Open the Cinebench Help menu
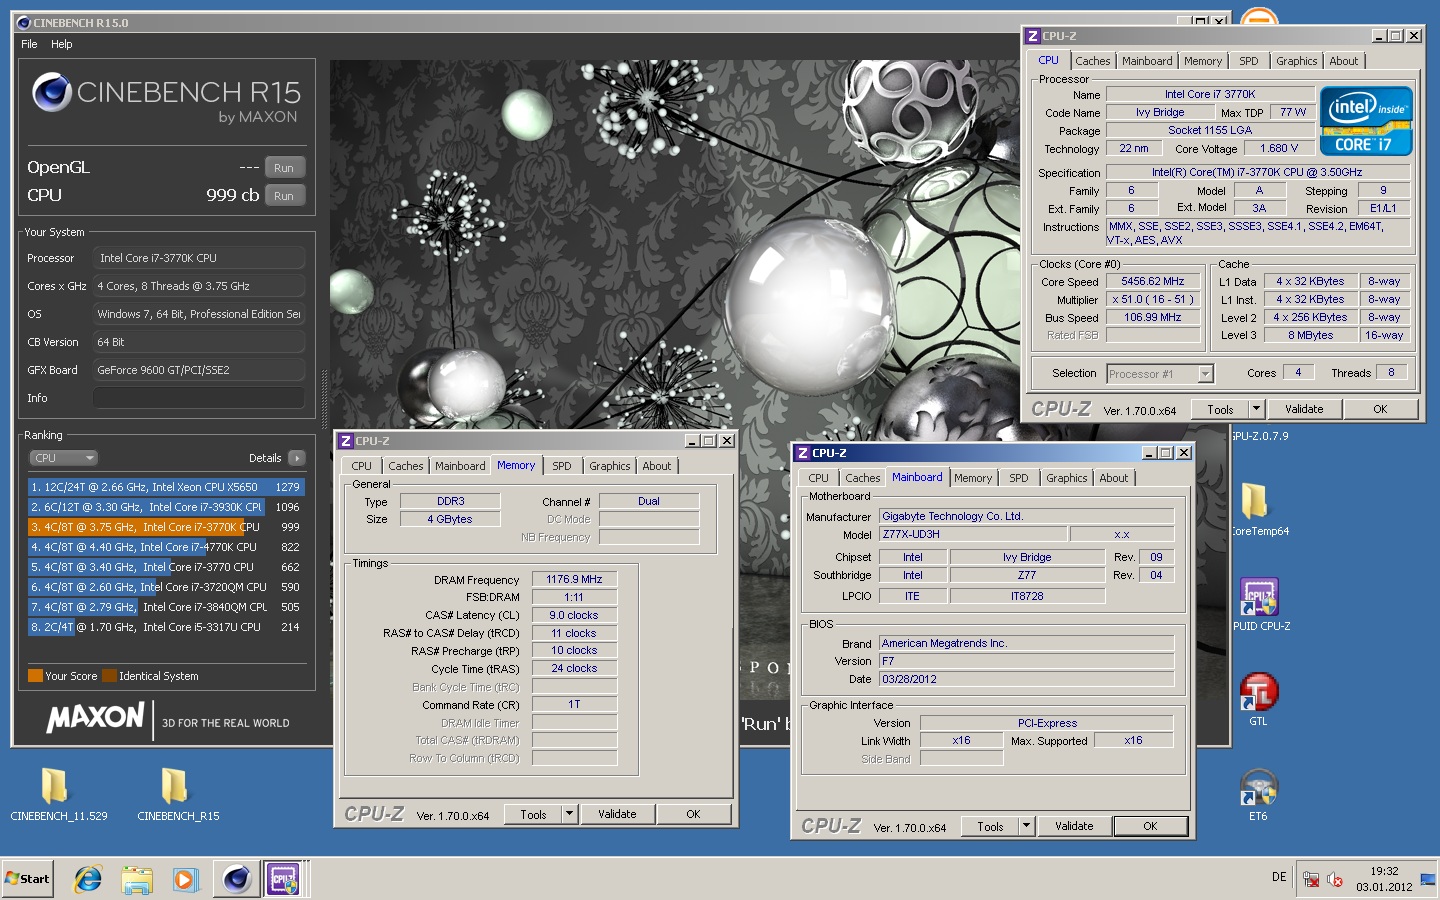Viewport: 1440px width, 900px height. [x=62, y=44]
